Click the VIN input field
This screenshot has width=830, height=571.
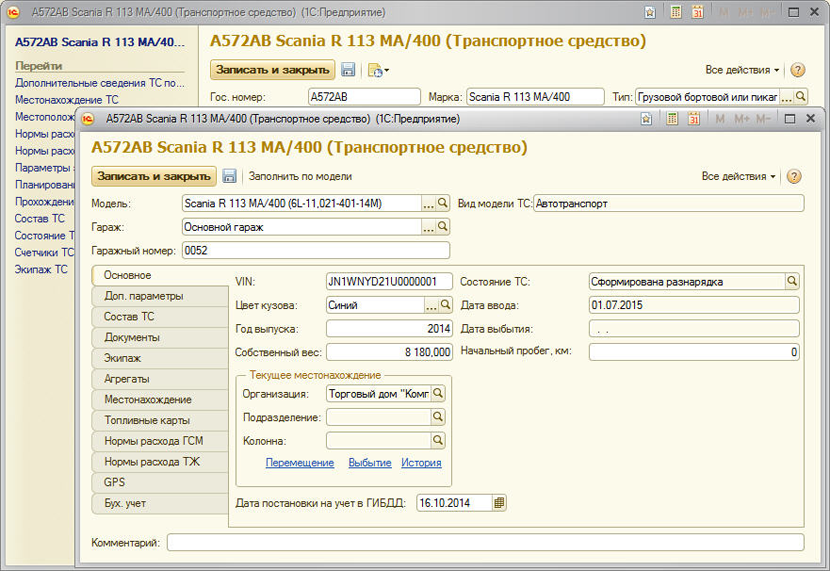pos(389,282)
